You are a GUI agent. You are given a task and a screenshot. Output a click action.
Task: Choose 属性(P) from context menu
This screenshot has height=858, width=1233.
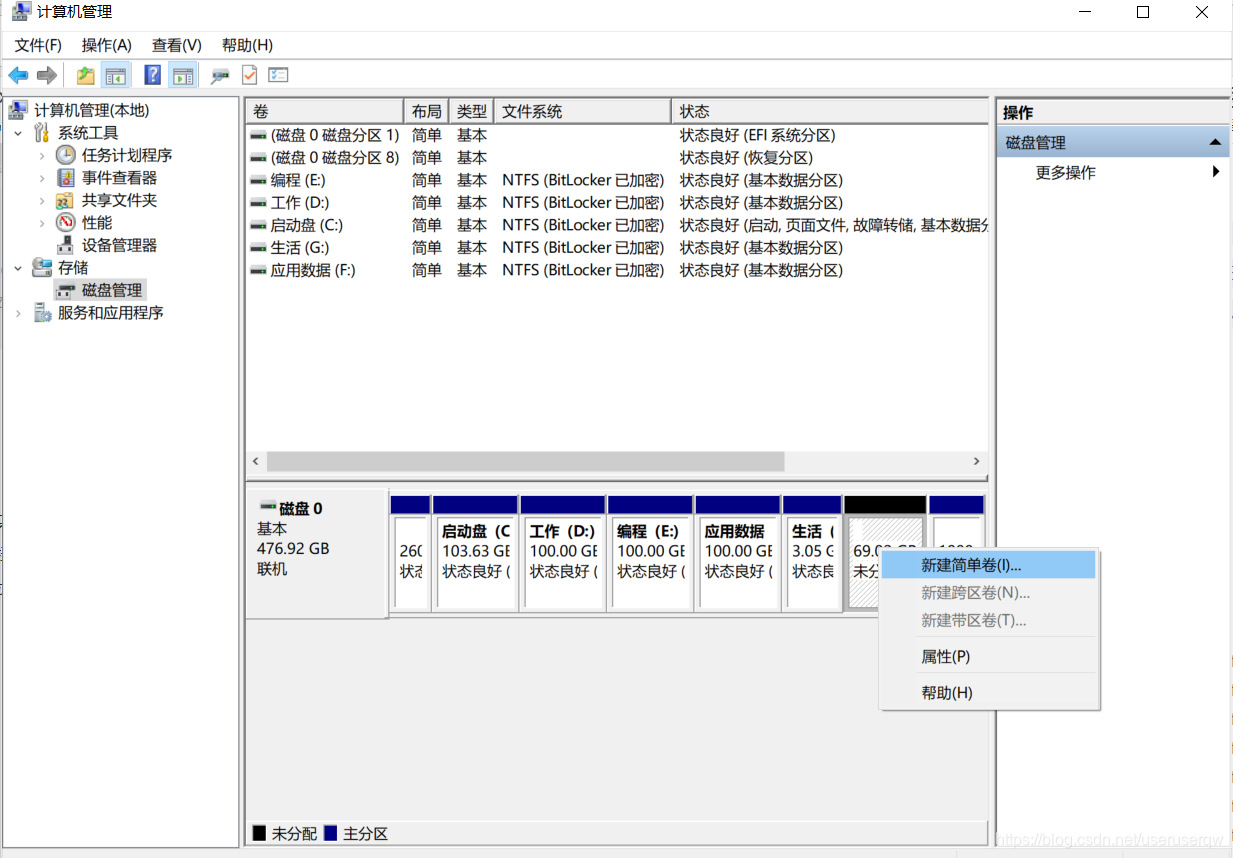tap(989, 657)
